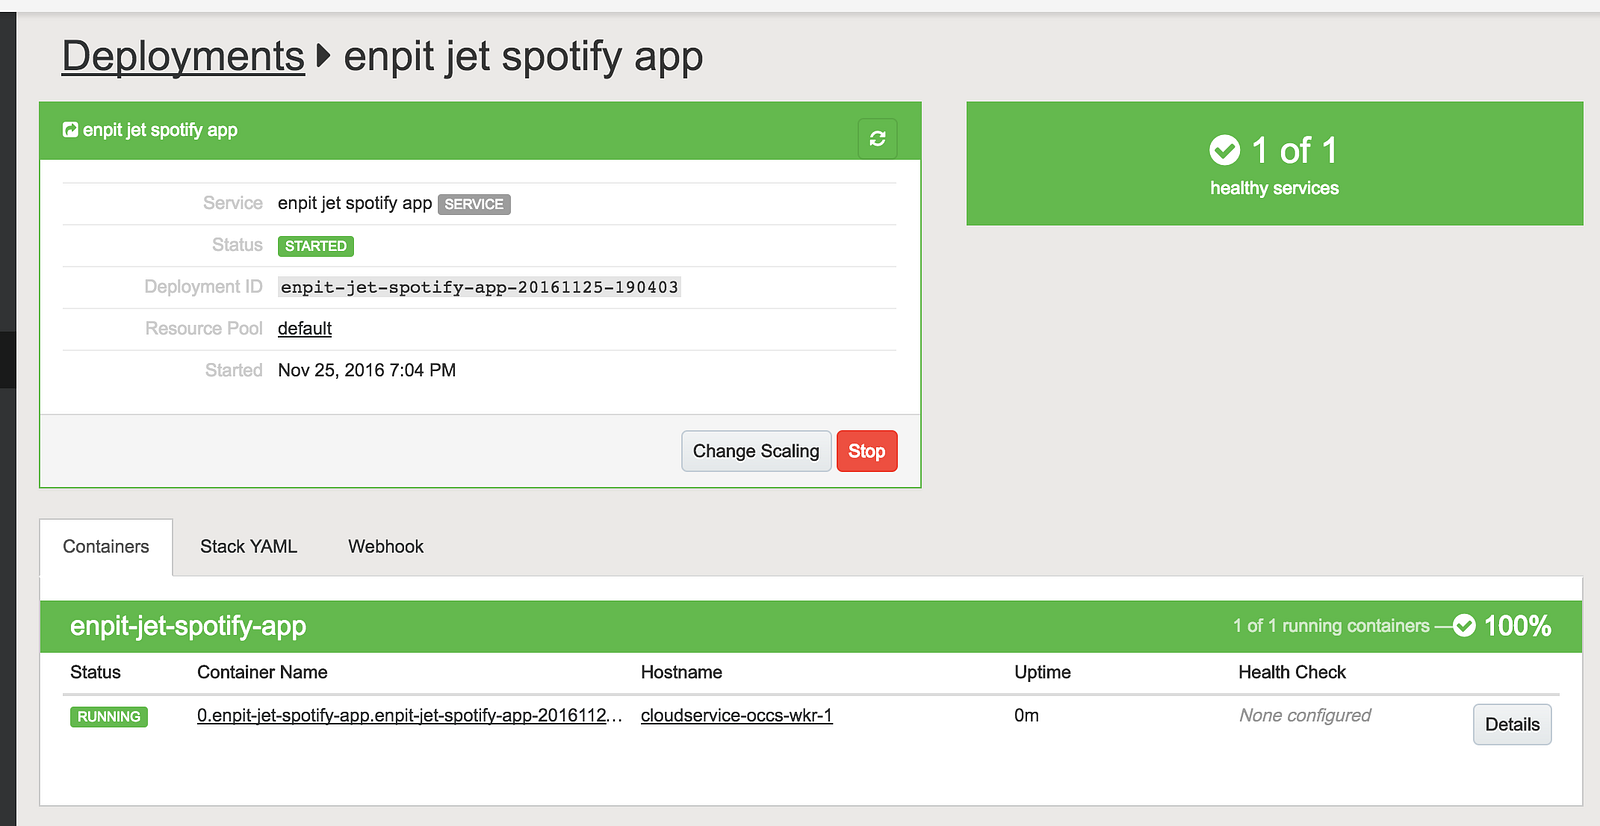Click the green STARTED status badge
Viewport: 1600px width, 826px height.
click(x=315, y=246)
